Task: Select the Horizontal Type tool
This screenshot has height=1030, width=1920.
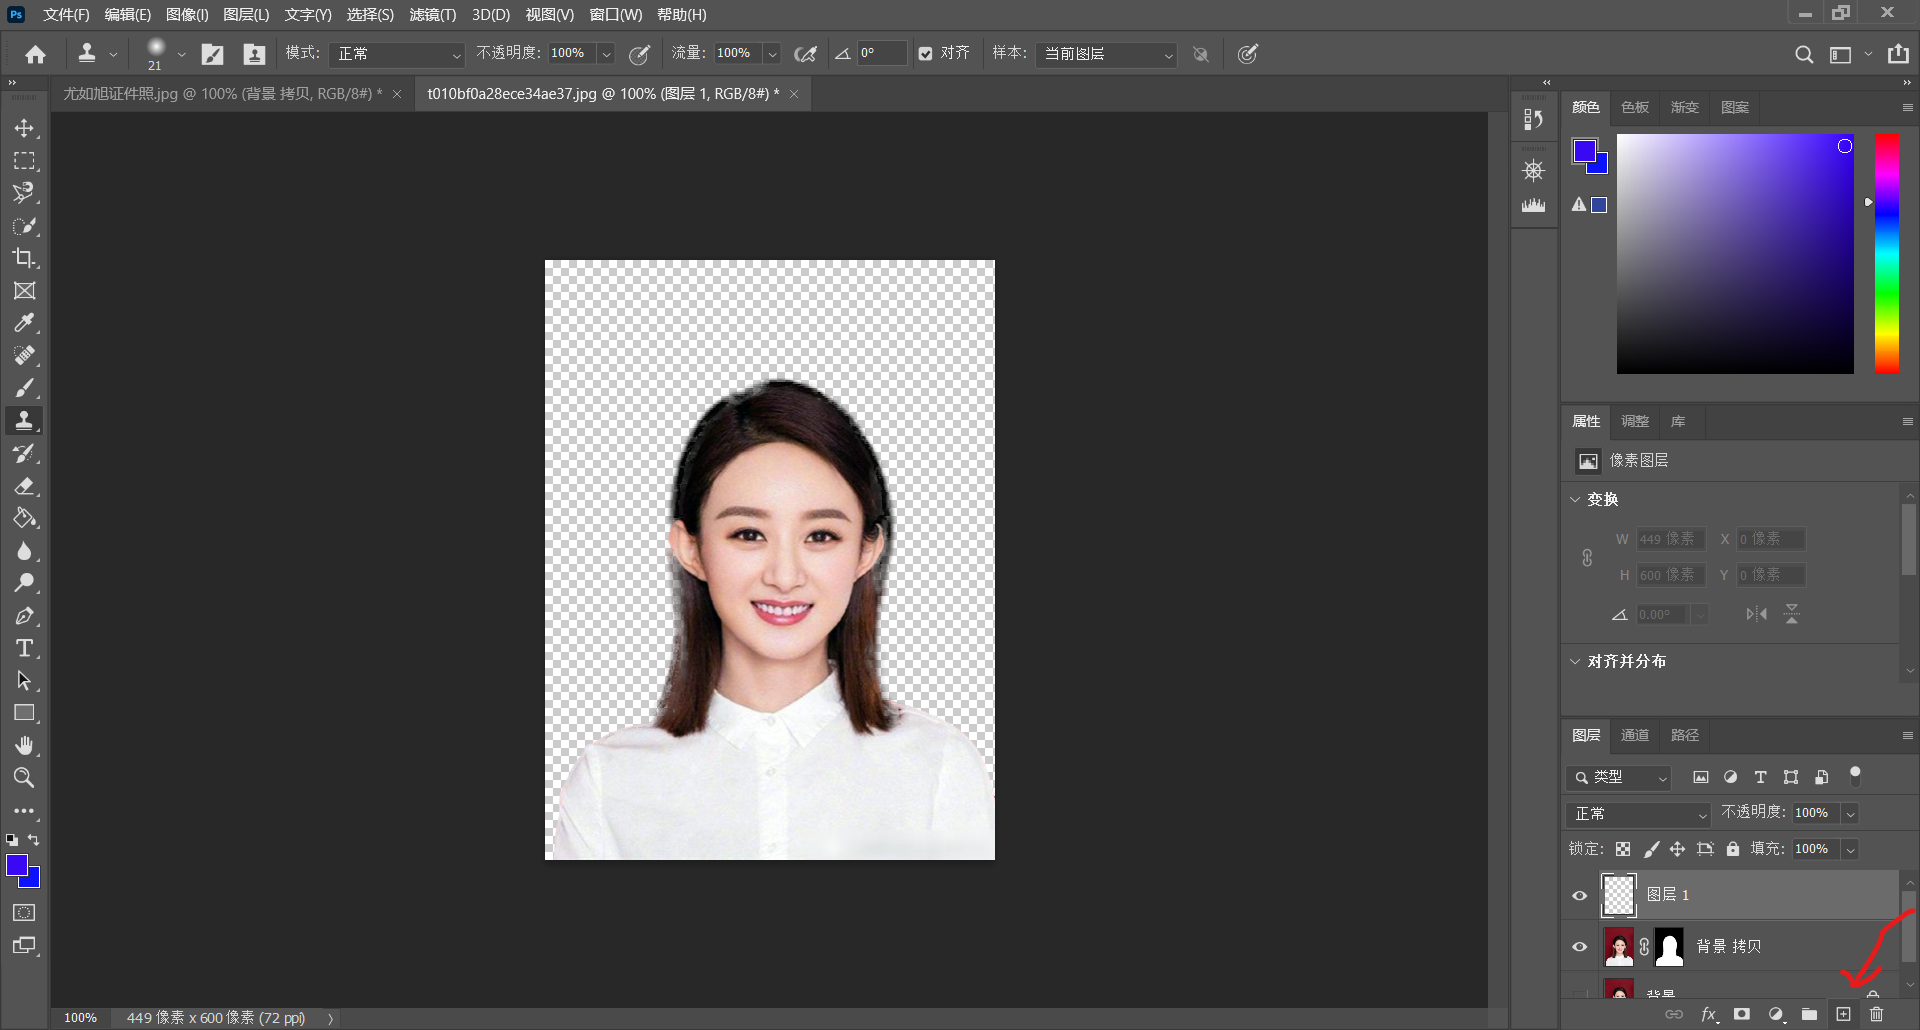Action: 24,648
